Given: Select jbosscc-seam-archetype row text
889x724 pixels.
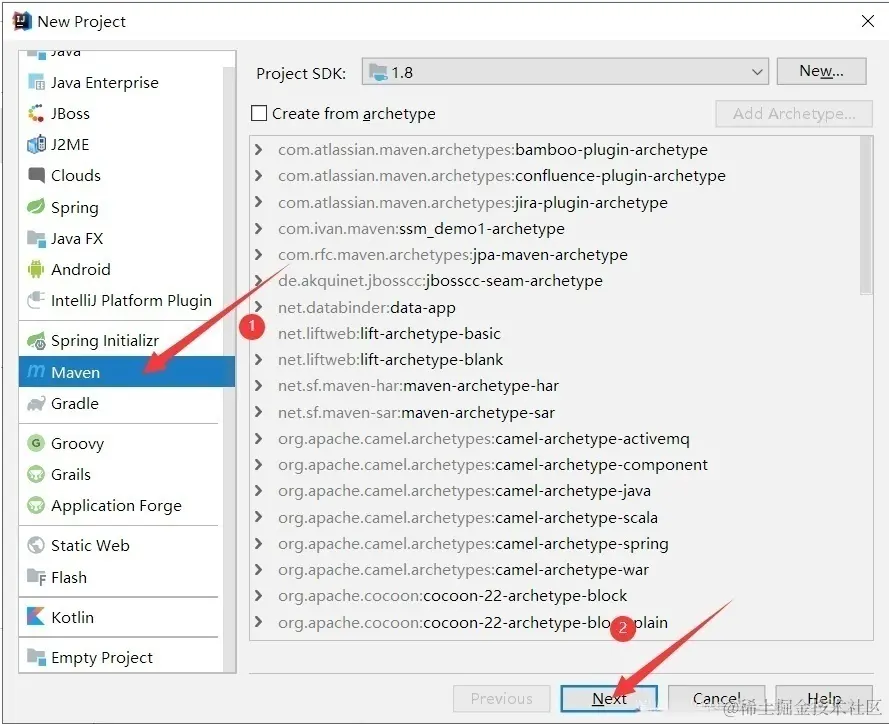Looking at the screenshot, I should (440, 281).
